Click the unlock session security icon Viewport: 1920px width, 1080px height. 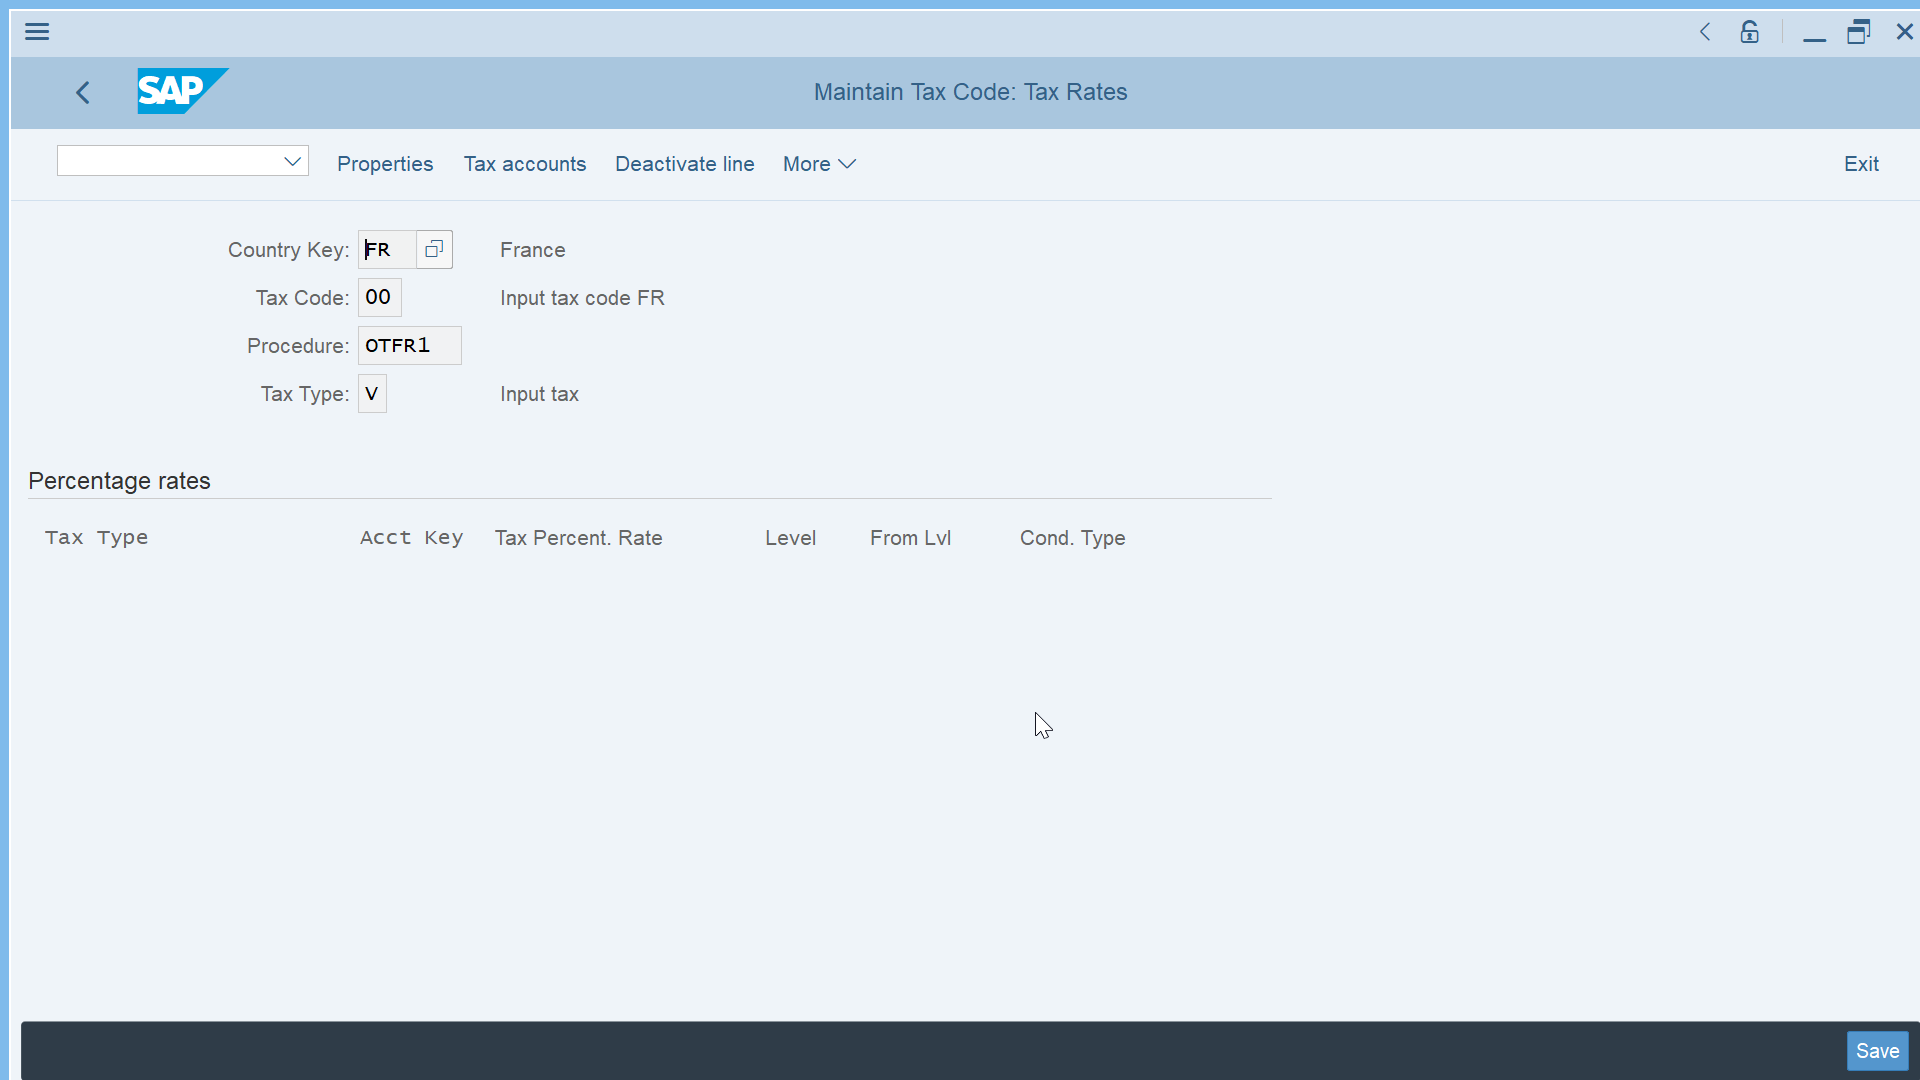coord(1749,31)
